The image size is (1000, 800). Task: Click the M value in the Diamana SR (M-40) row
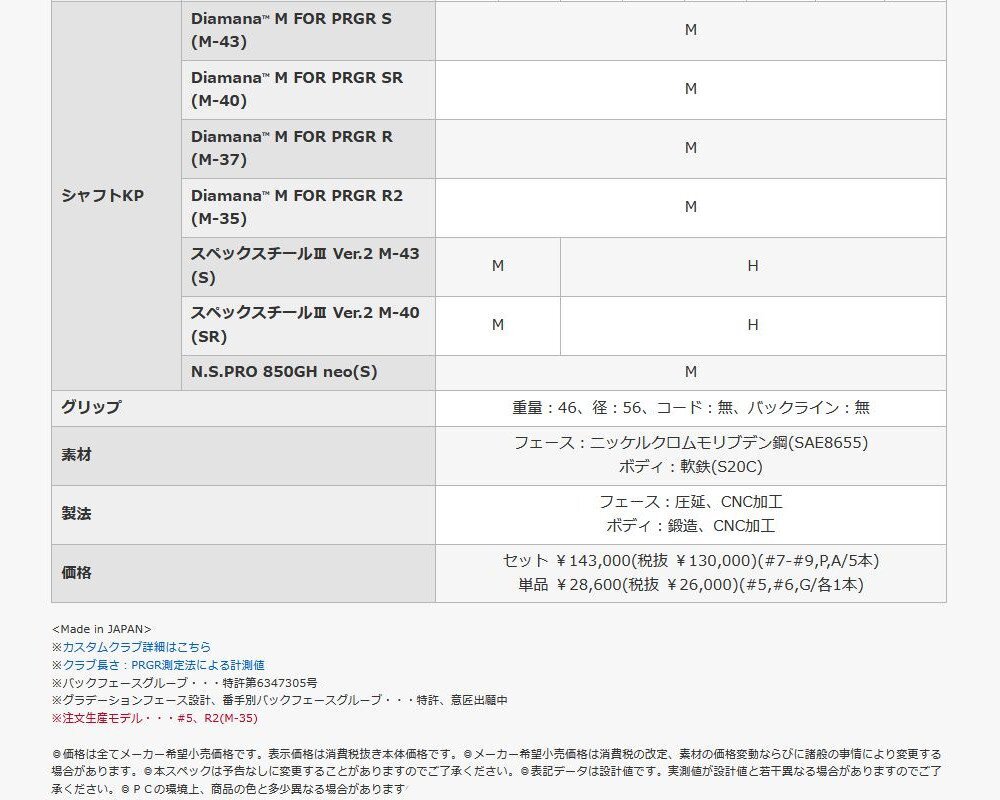point(691,89)
